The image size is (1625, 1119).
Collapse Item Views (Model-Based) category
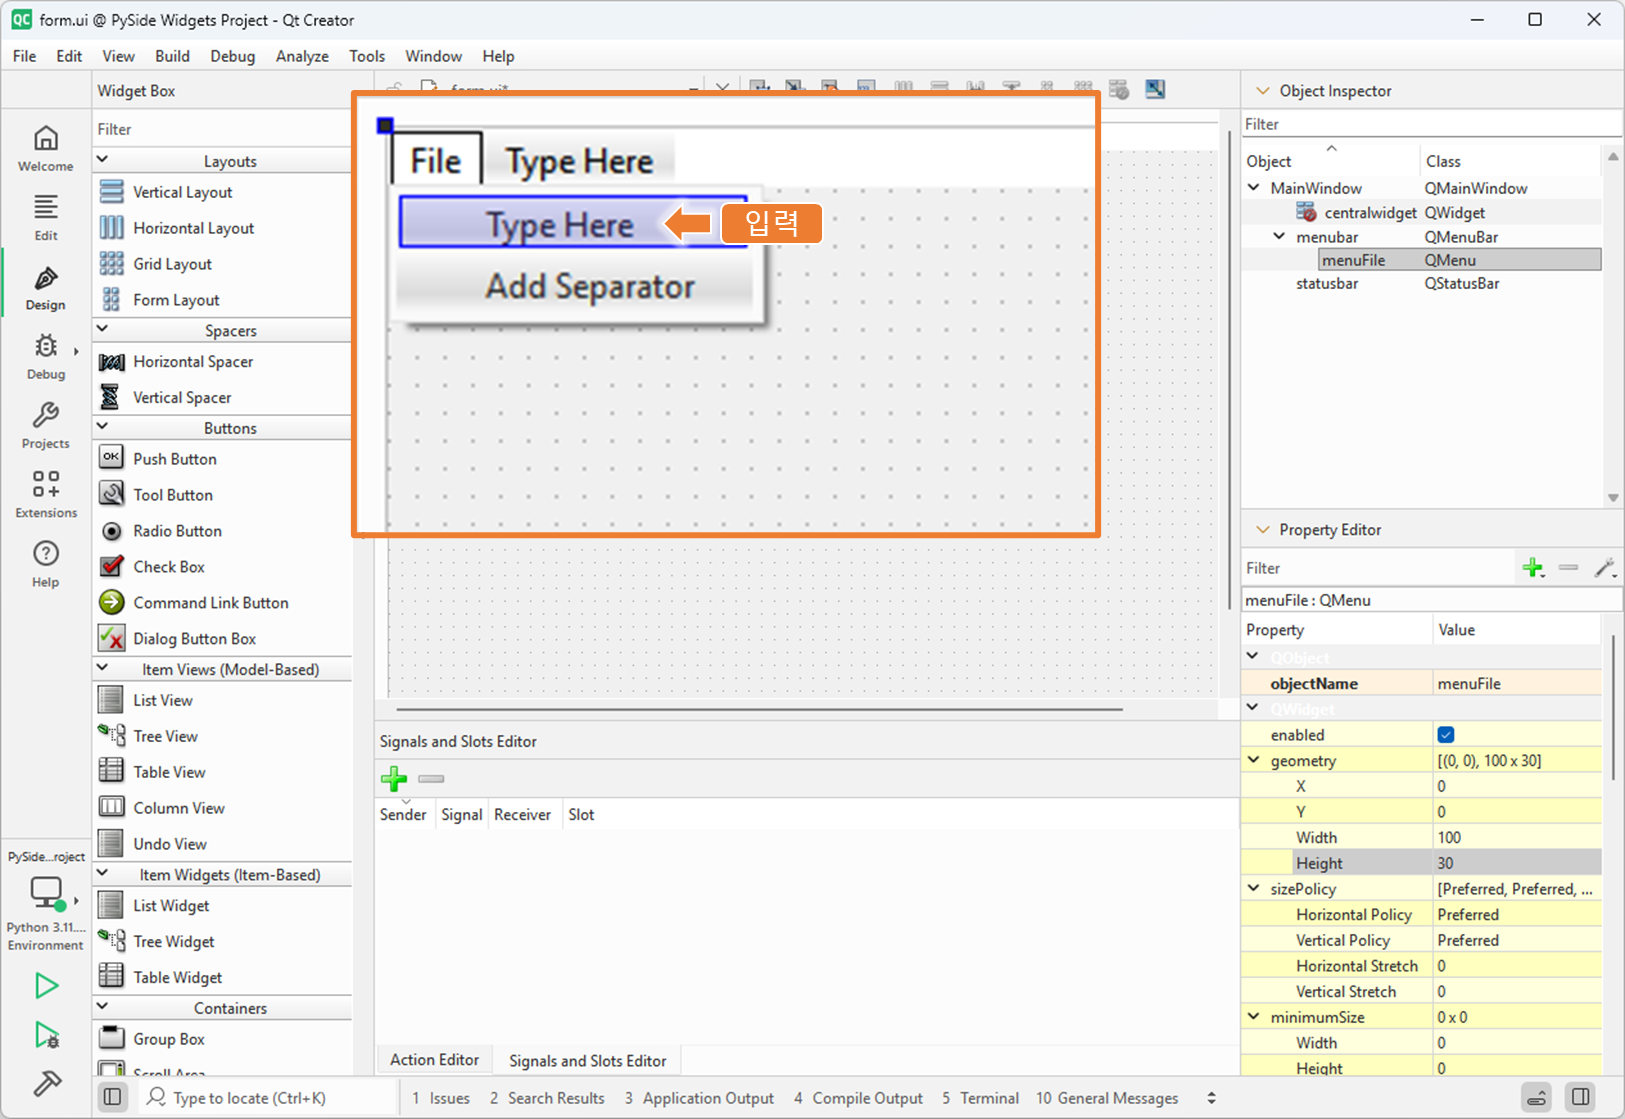102,668
